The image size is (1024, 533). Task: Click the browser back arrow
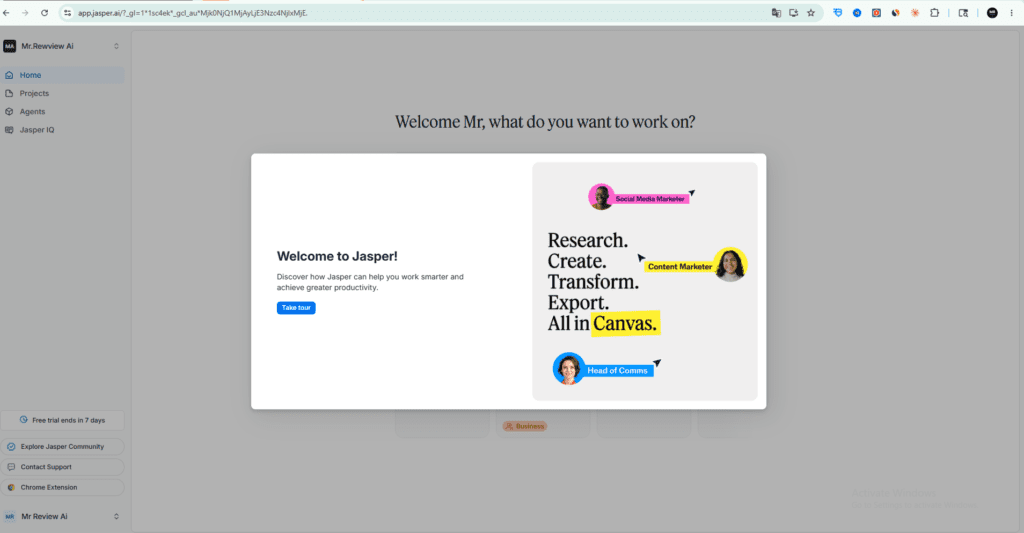(7, 12)
